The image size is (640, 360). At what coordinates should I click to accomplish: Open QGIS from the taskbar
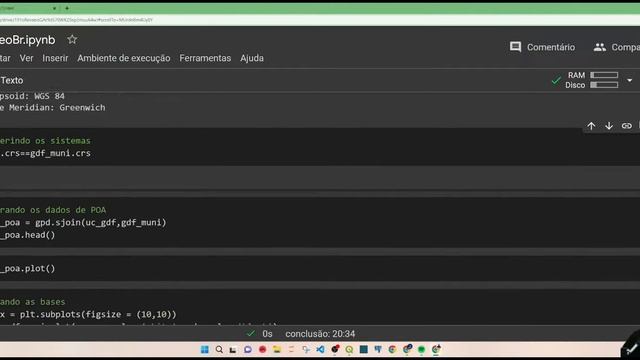(349, 349)
